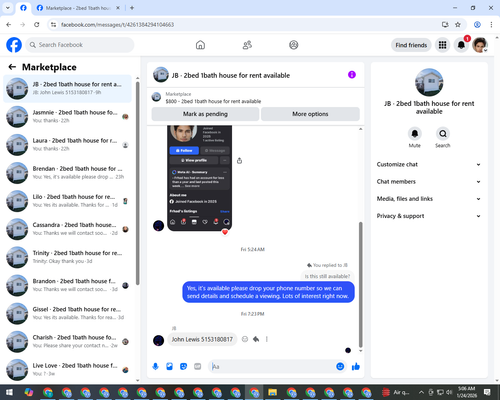Screen dimensions: 500x400
Task: Choose a GIF icon
Action: point(198,367)
